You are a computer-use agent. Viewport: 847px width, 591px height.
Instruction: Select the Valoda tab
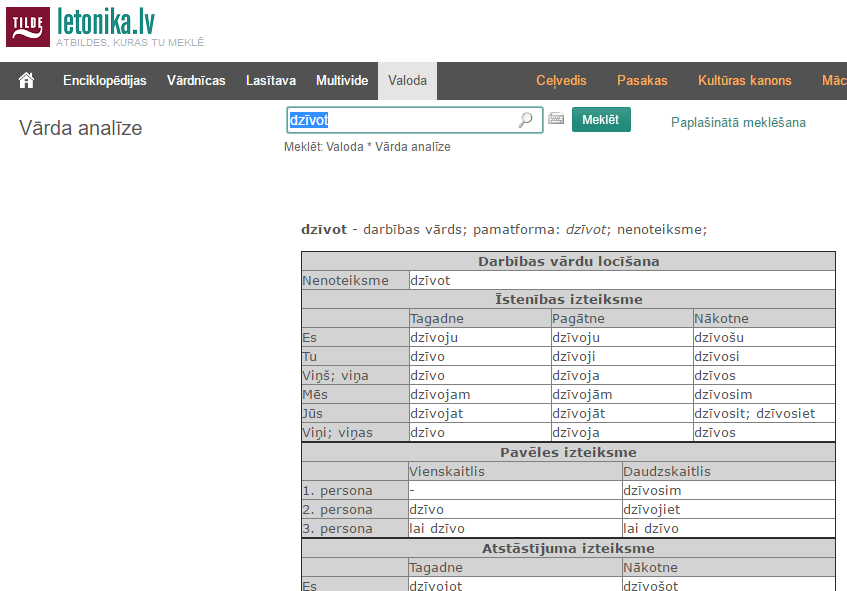tap(407, 80)
